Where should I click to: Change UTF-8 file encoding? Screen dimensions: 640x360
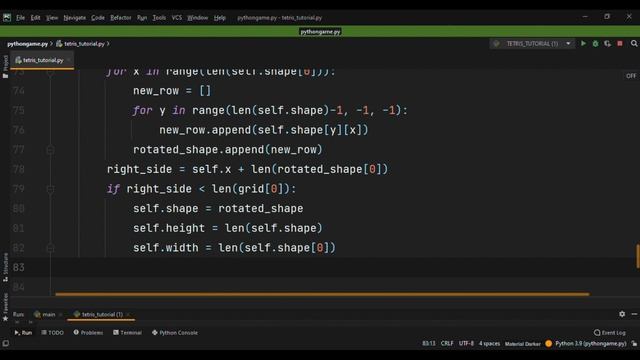[x=466, y=344]
